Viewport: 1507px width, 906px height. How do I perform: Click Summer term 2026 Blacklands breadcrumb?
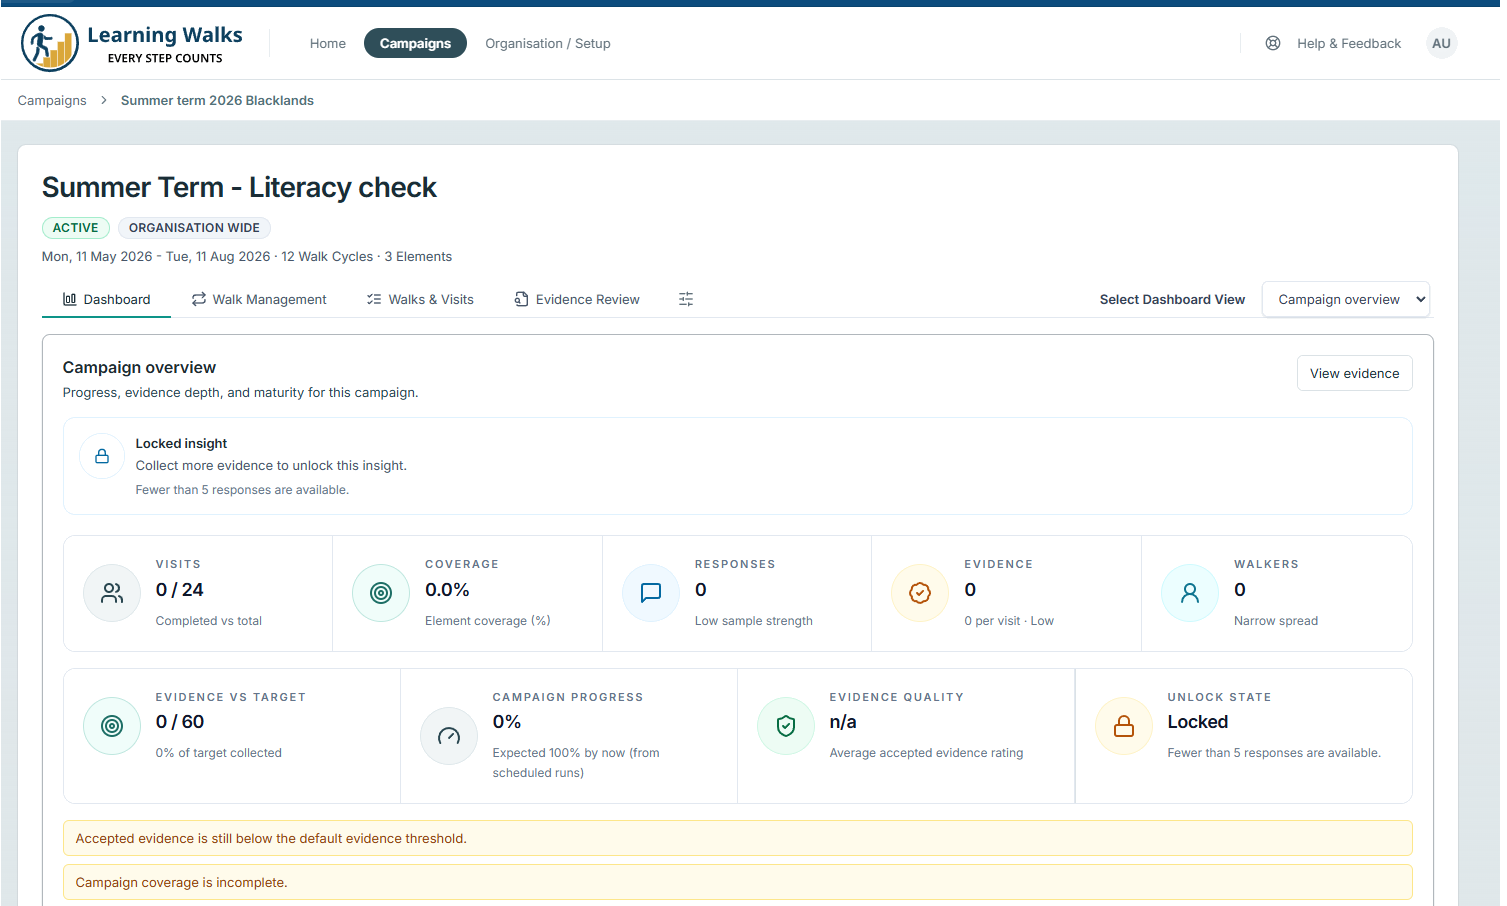217,100
